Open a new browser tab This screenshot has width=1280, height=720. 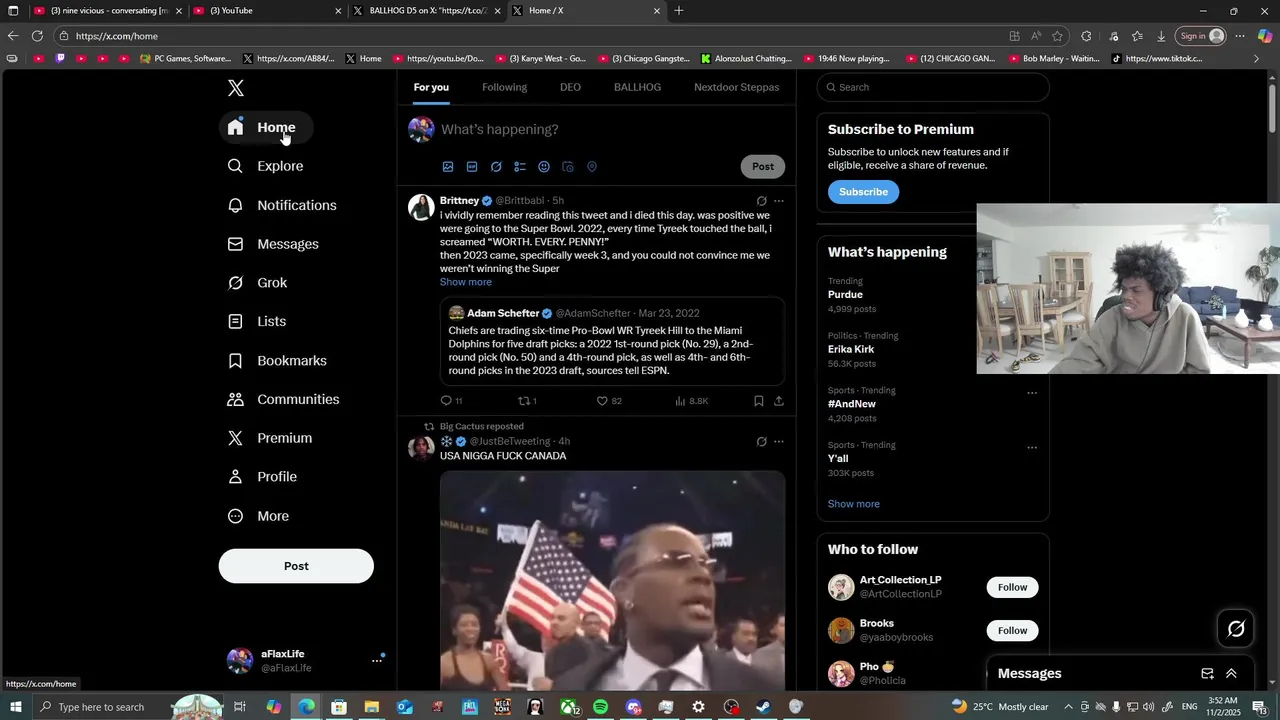(x=679, y=11)
